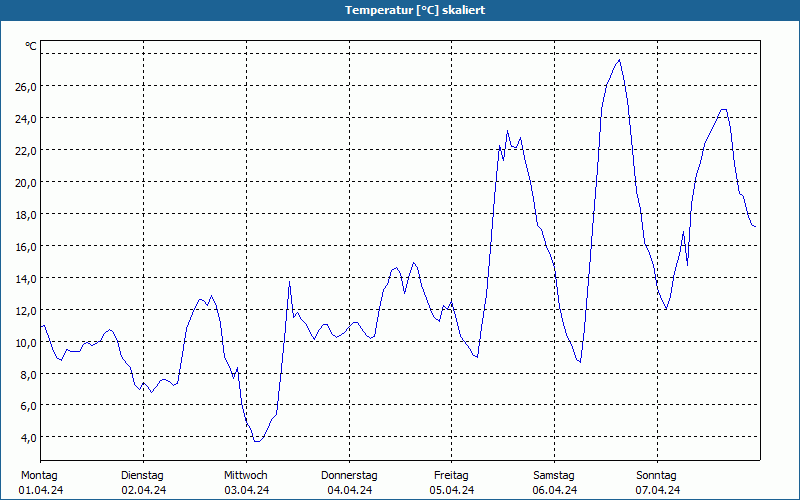
Task: Click the date 04.04.24
Action: point(350,490)
